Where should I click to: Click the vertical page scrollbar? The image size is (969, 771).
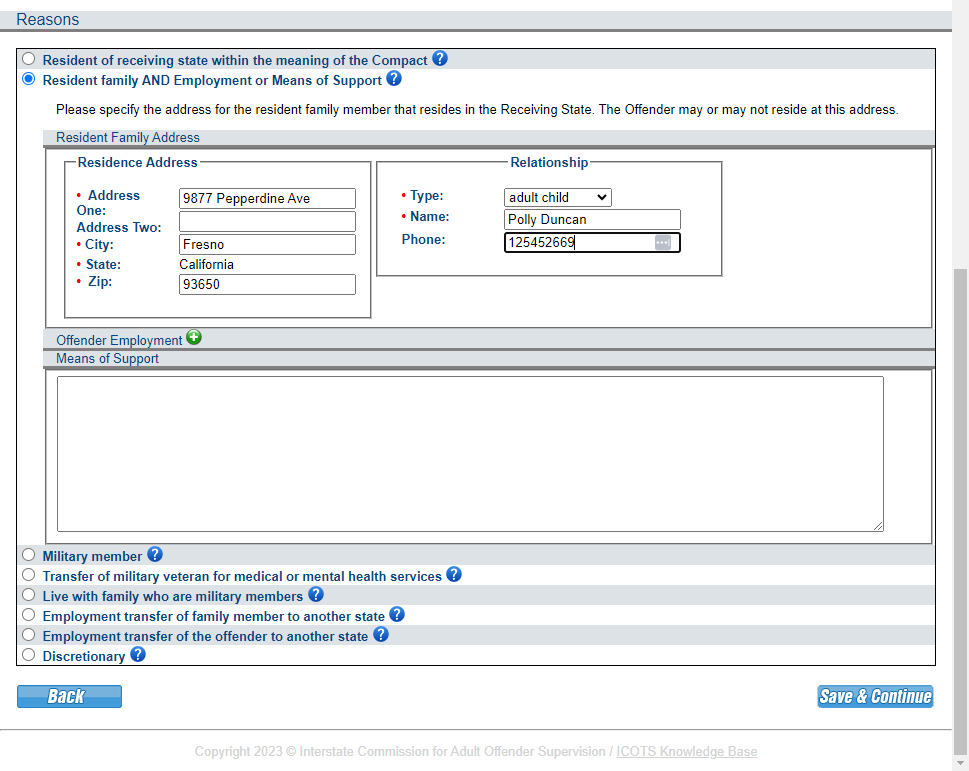(x=960, y=510)
